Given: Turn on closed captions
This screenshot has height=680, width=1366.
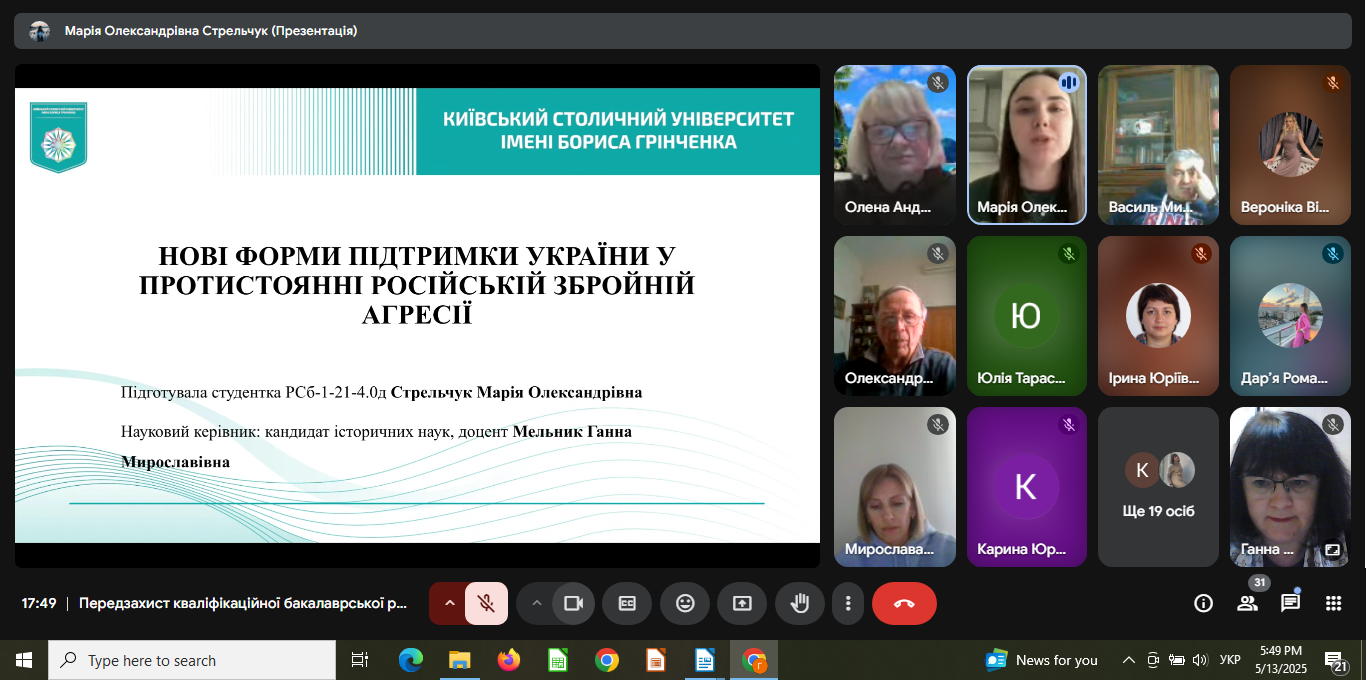Looking at the screenshot, I should 627,604.
